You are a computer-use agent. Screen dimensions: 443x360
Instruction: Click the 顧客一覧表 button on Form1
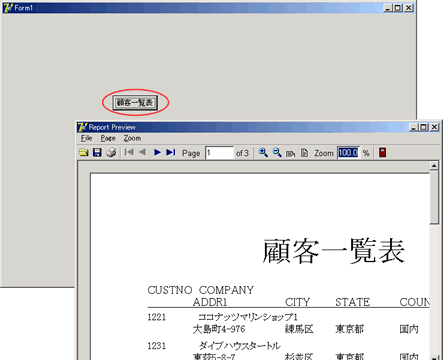135,103
